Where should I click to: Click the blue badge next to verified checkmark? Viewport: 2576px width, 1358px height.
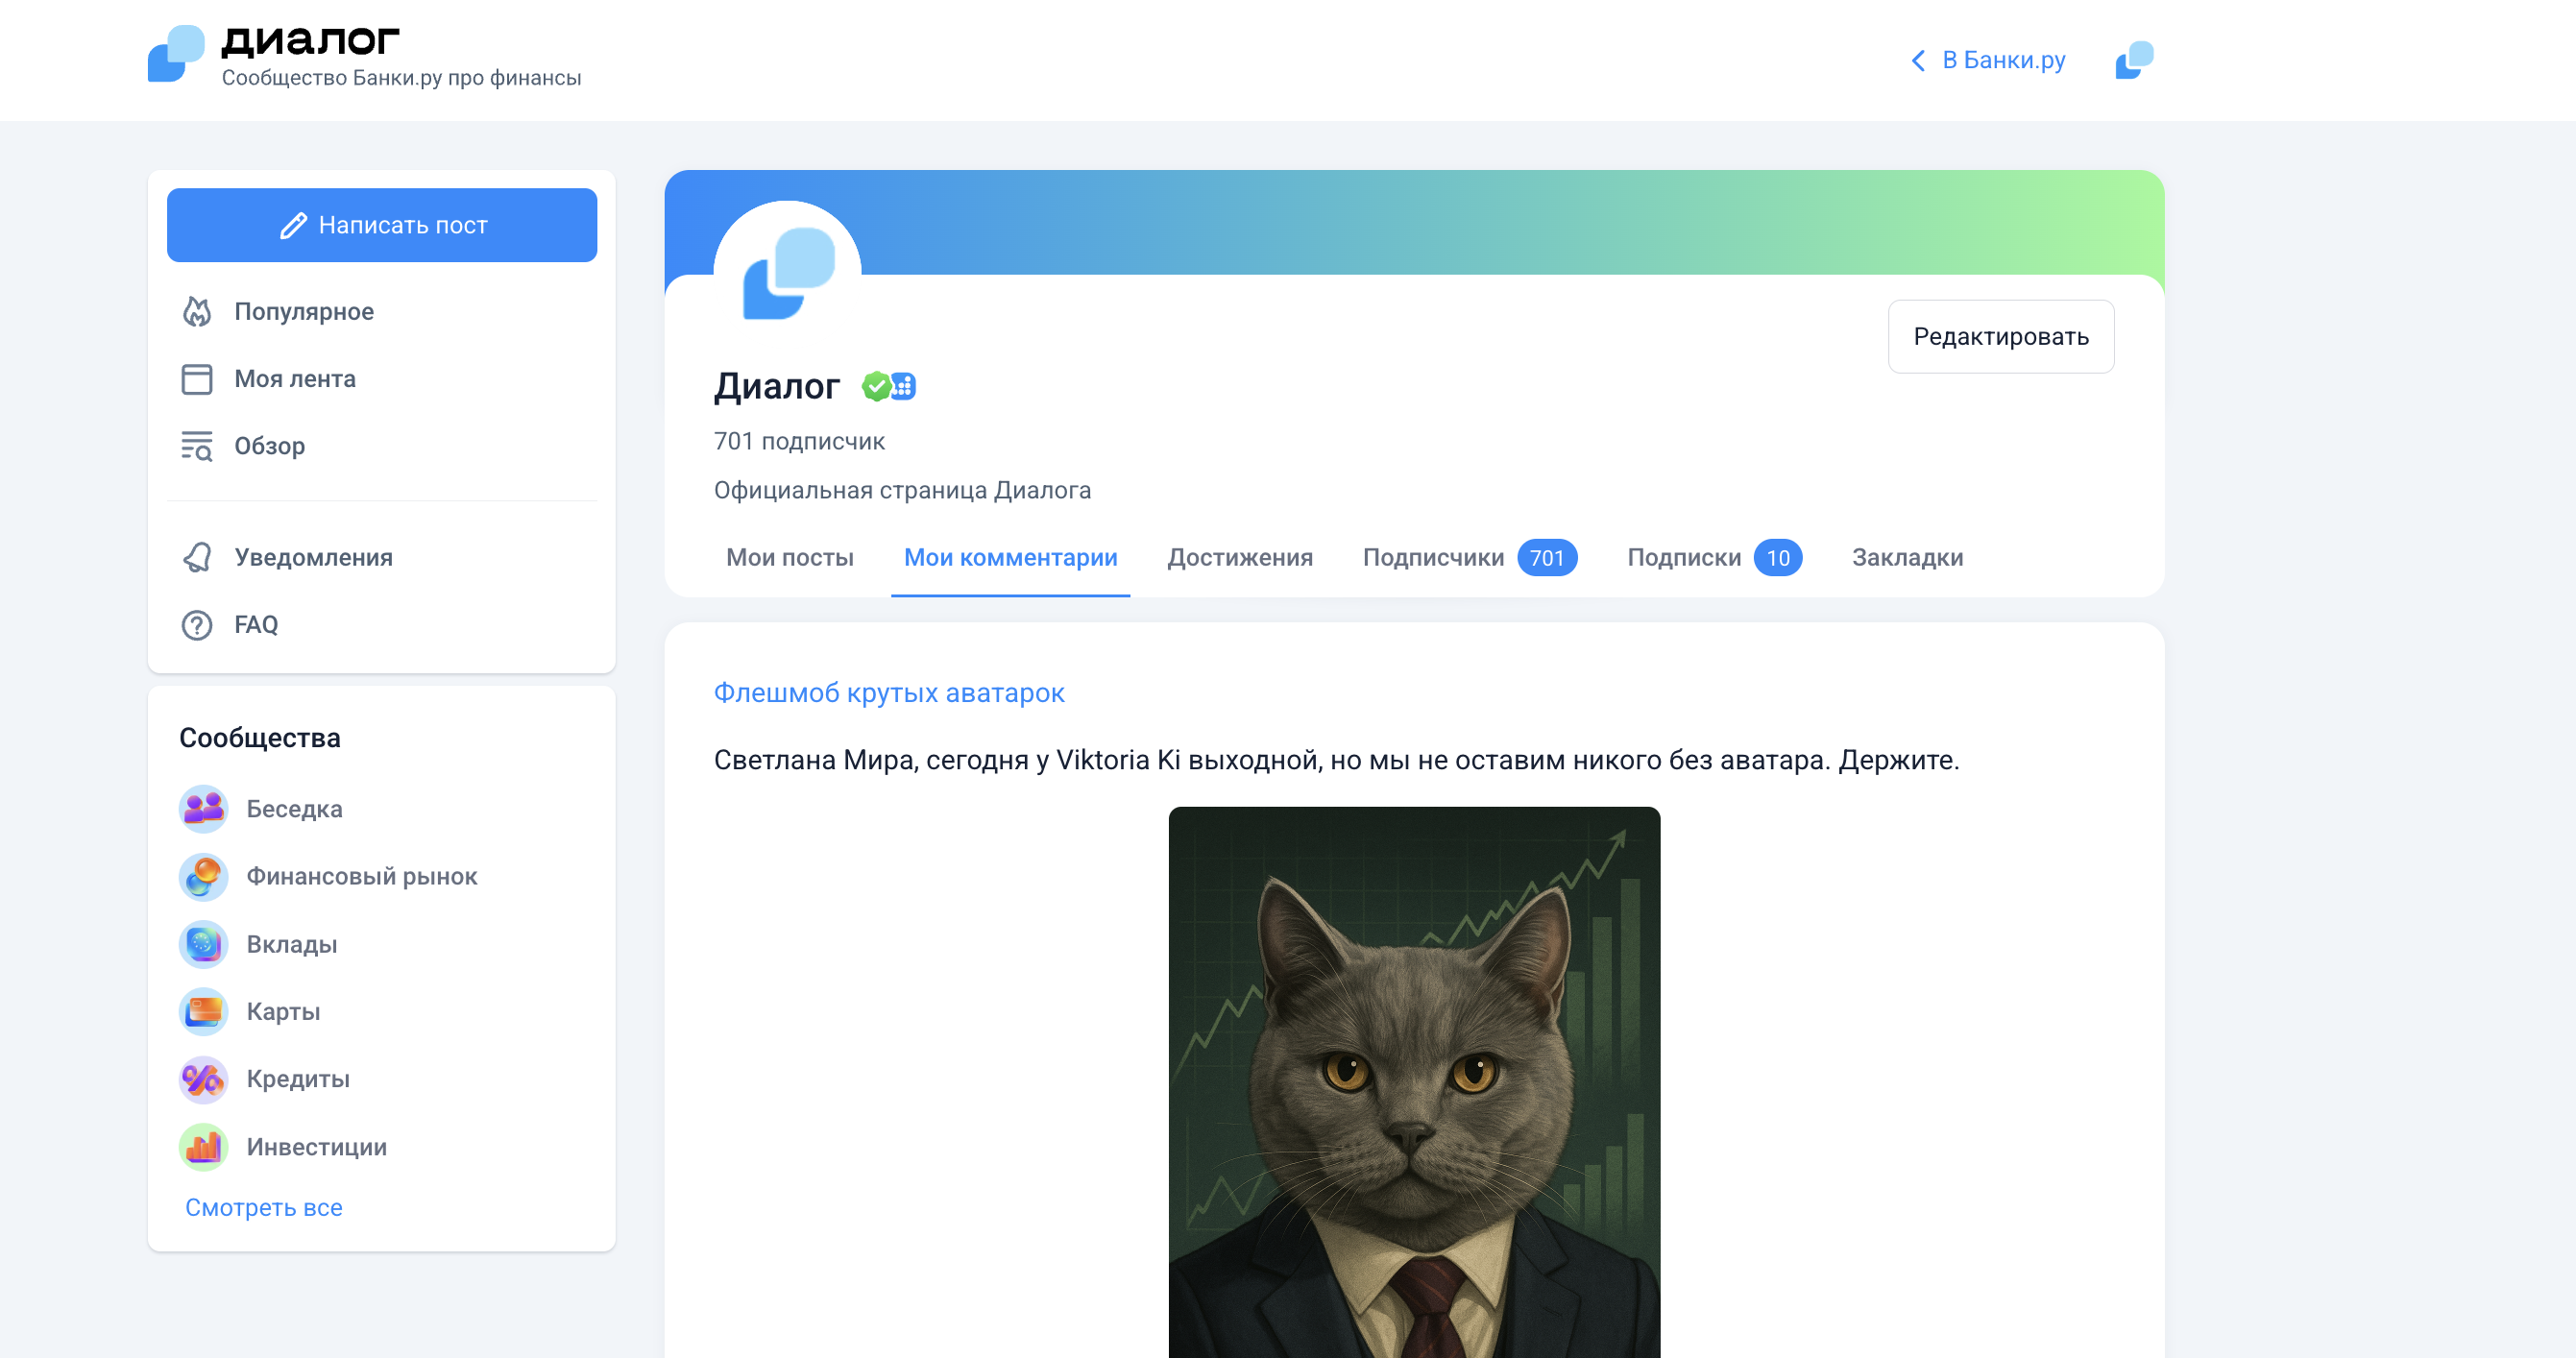904,386
